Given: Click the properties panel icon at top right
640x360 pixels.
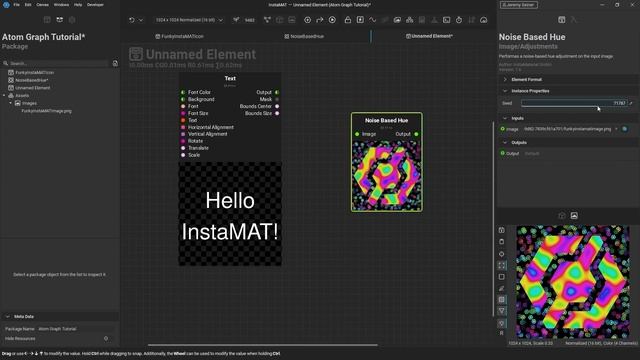Looking at the screenshot, I should [562, 20].
